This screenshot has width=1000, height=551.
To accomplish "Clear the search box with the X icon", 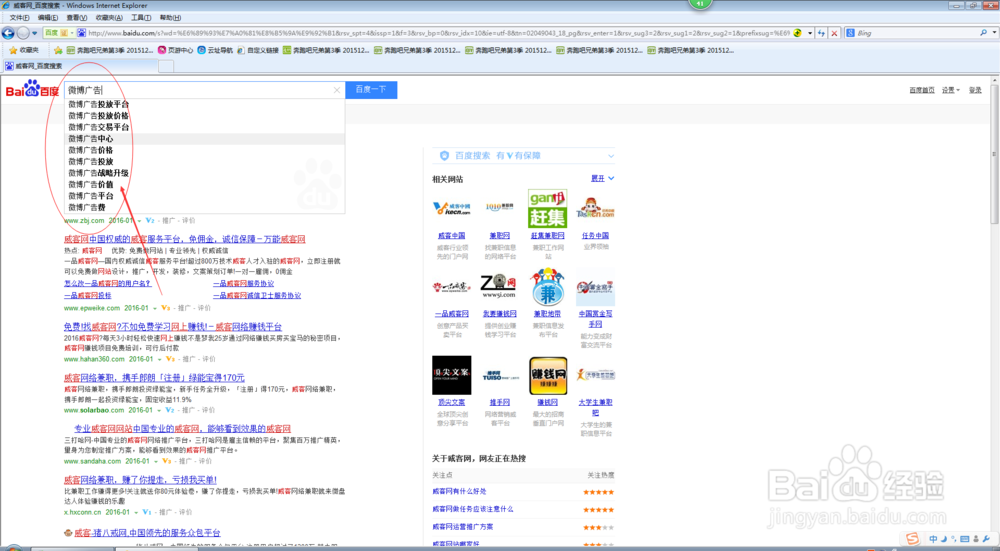I will [x=337, y=90].
